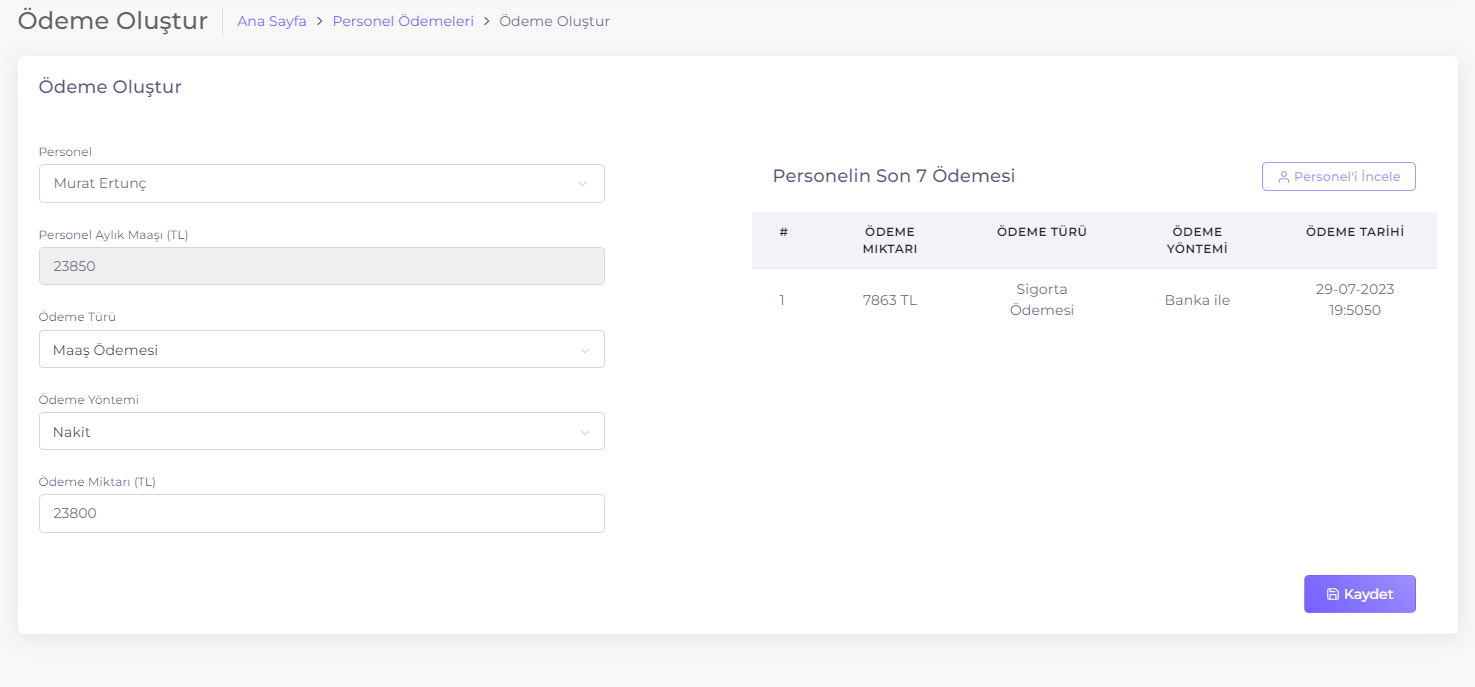The height and width of the screenshot is (687, 1475).
Task: Click the ÖDEME TARİHİ column header
Action: [x=1354, y=232]
